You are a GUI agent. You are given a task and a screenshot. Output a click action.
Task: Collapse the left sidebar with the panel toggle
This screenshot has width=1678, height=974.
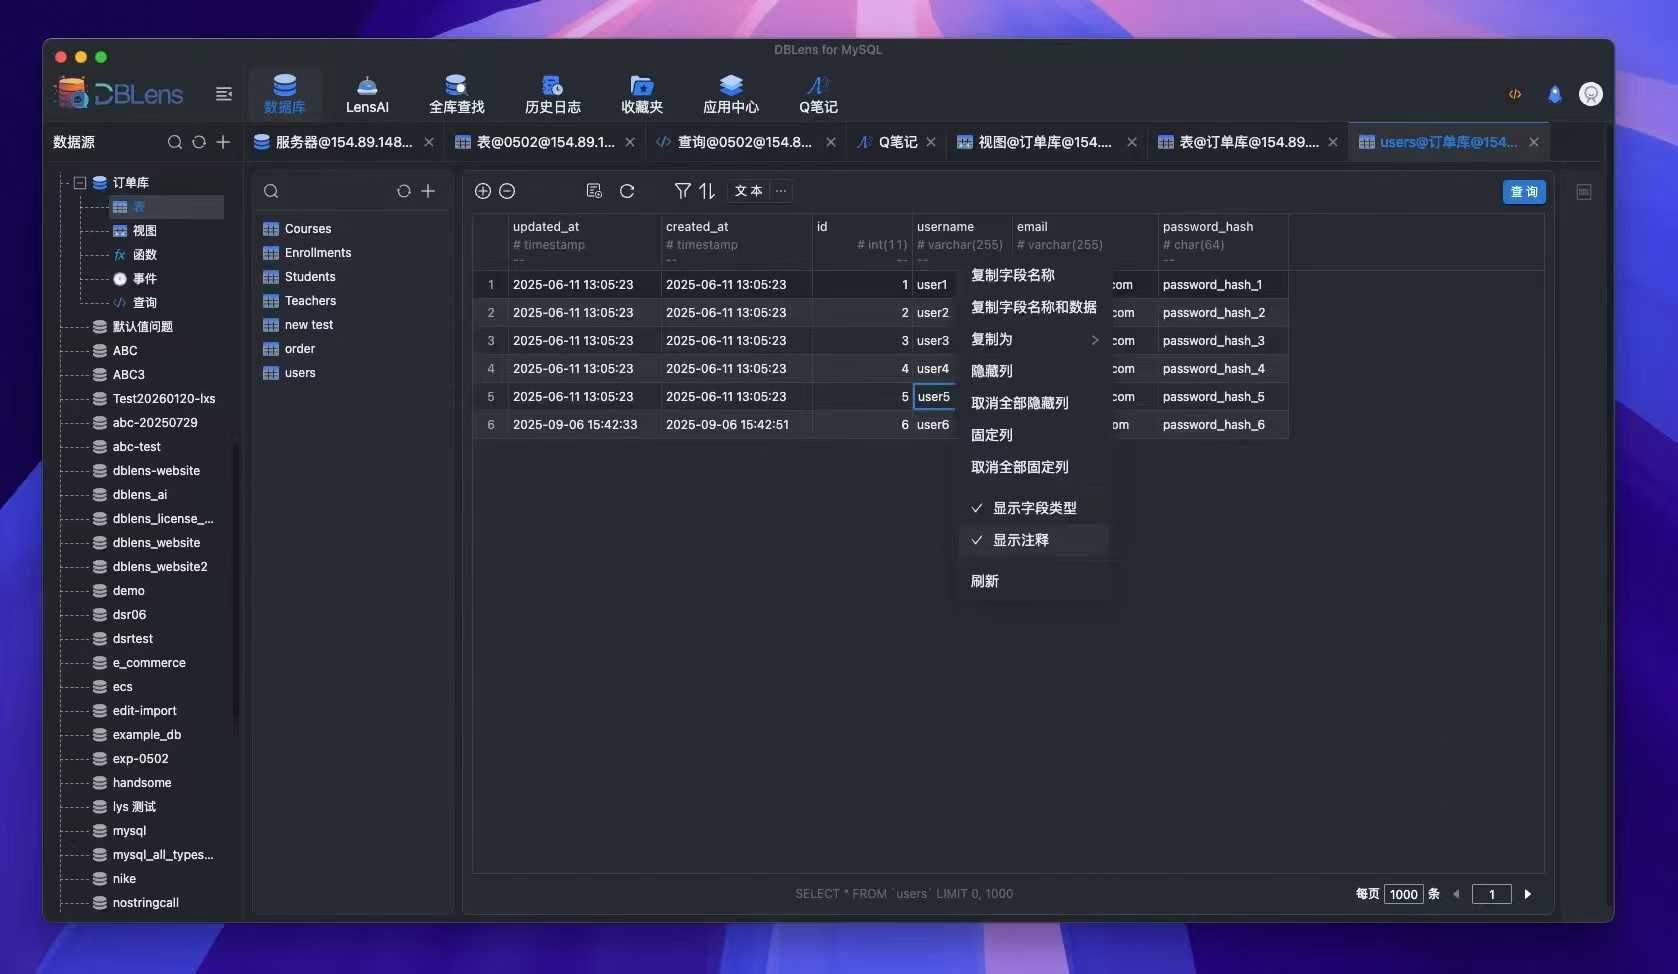[223, 93]
